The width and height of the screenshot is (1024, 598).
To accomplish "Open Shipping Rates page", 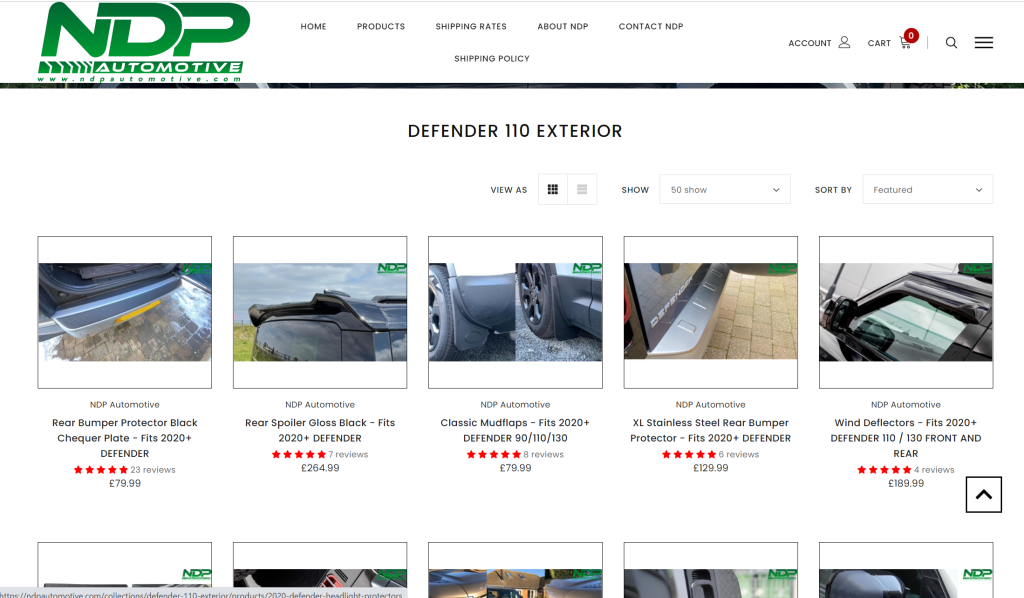I will coord(471,26).
